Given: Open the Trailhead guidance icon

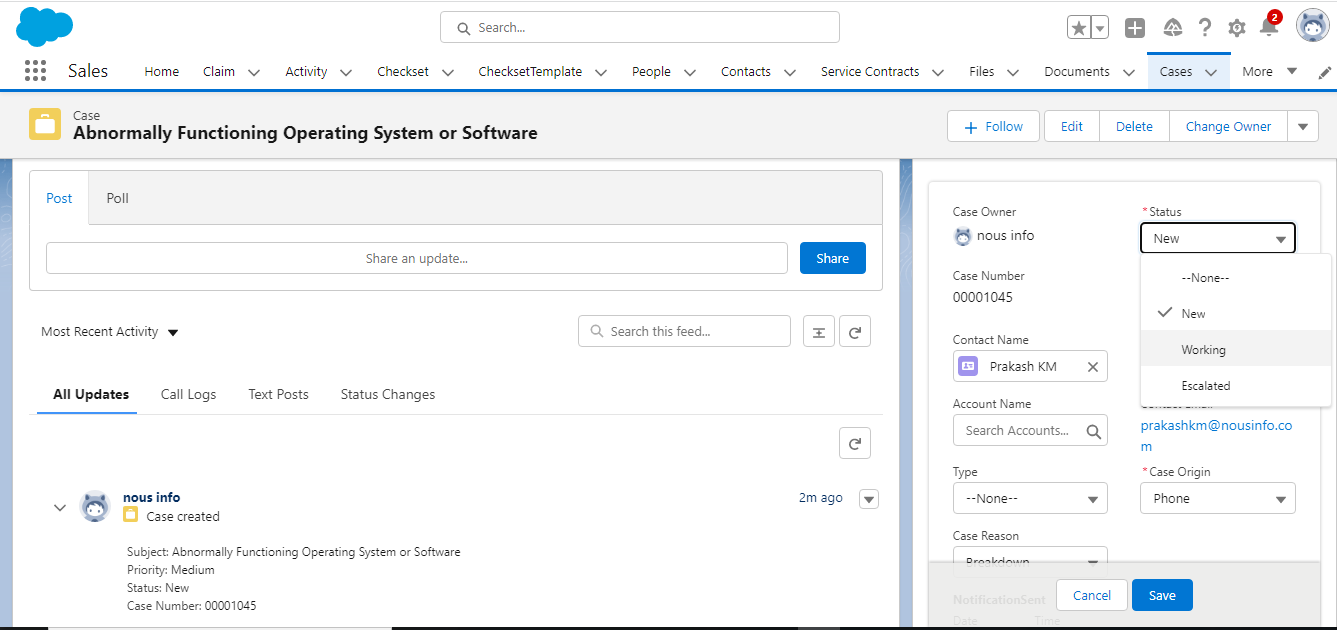Looking at the screenshot, I should point(1173,28).
